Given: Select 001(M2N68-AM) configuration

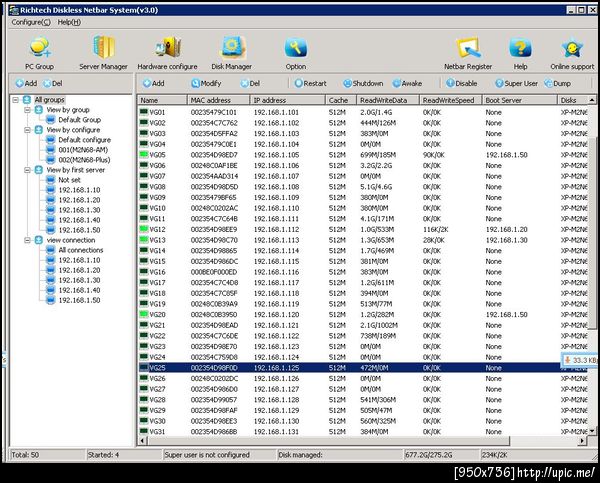Looking at the screenshot, I should (x=83, y=150).
